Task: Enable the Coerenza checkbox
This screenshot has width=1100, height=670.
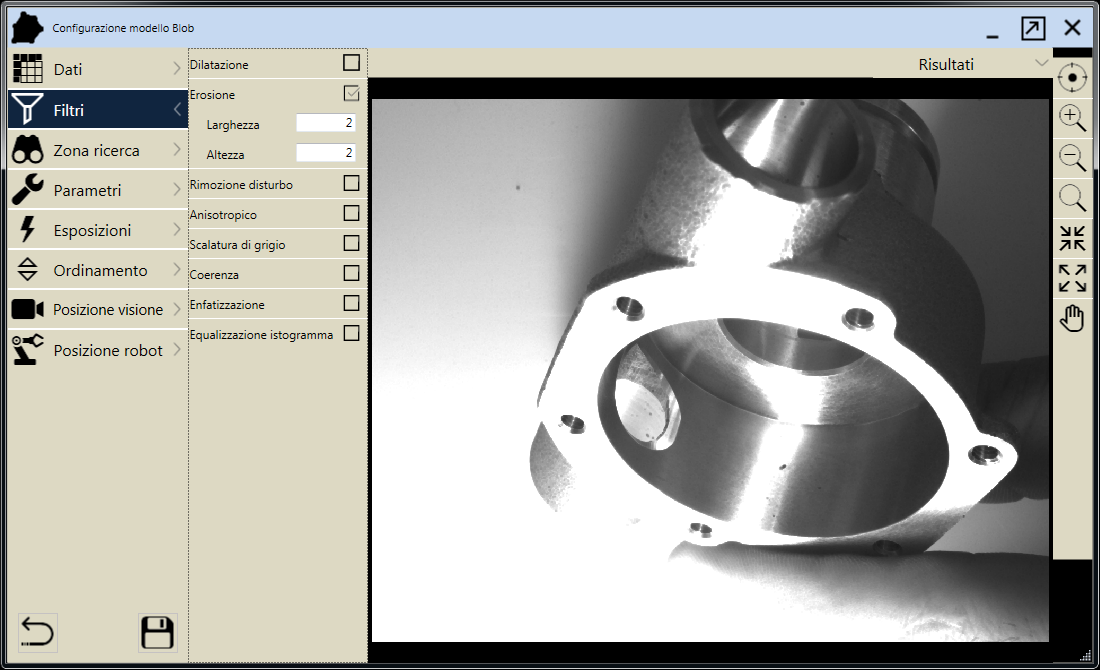Action: click(351, 273)
